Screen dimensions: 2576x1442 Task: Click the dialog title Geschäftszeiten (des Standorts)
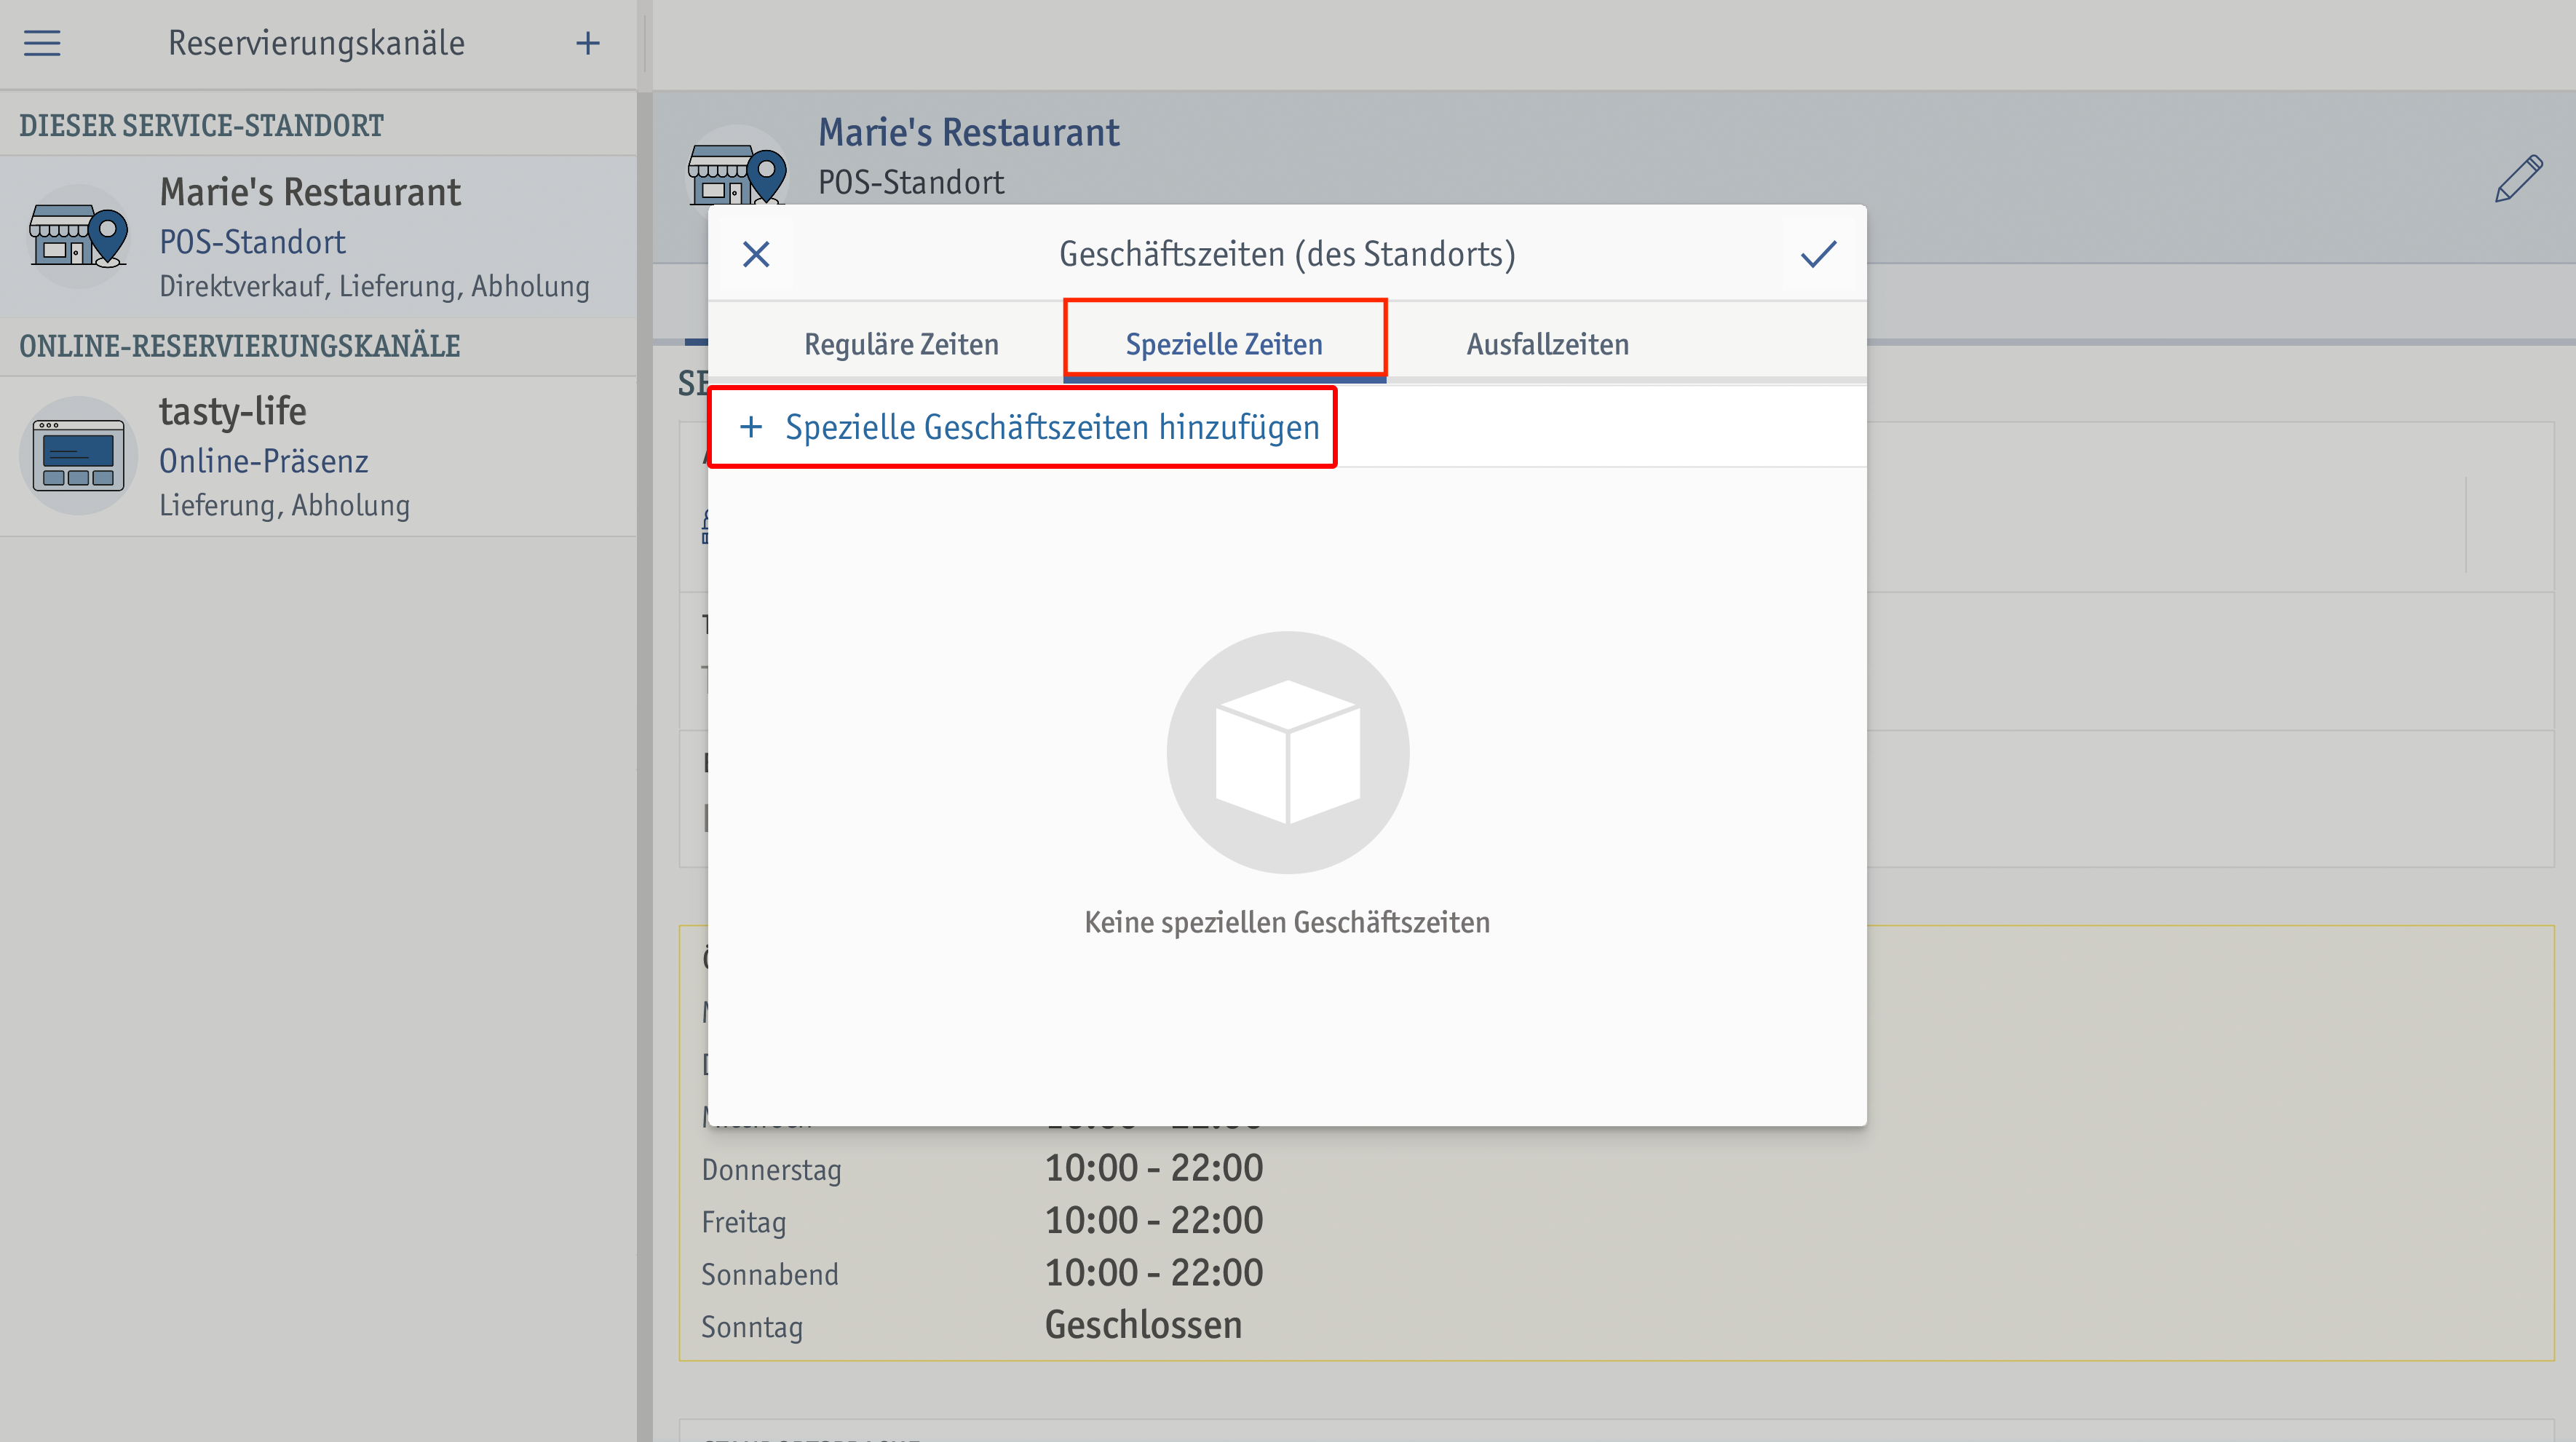pyautogui.click(x=1287, y=254)
